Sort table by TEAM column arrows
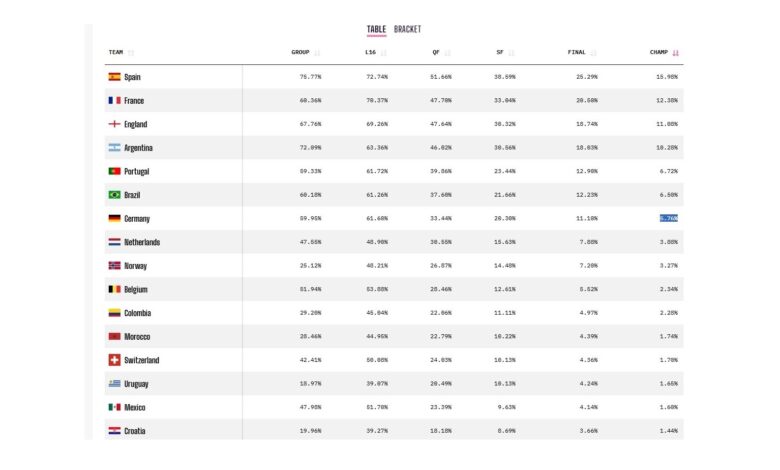This screenshot has width=780, height=470. coord(131,53)
